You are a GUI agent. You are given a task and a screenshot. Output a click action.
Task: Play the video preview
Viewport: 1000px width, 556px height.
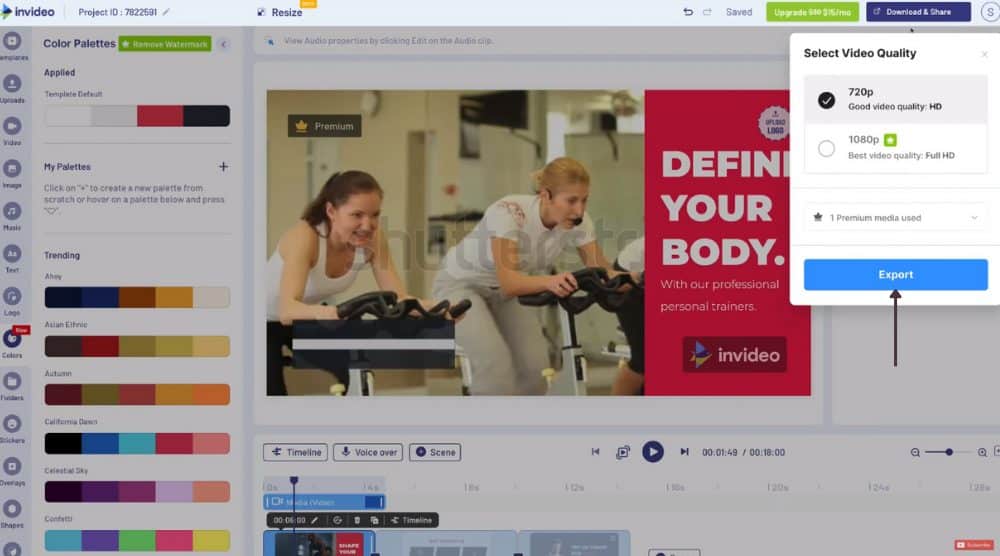click(652, 452)
